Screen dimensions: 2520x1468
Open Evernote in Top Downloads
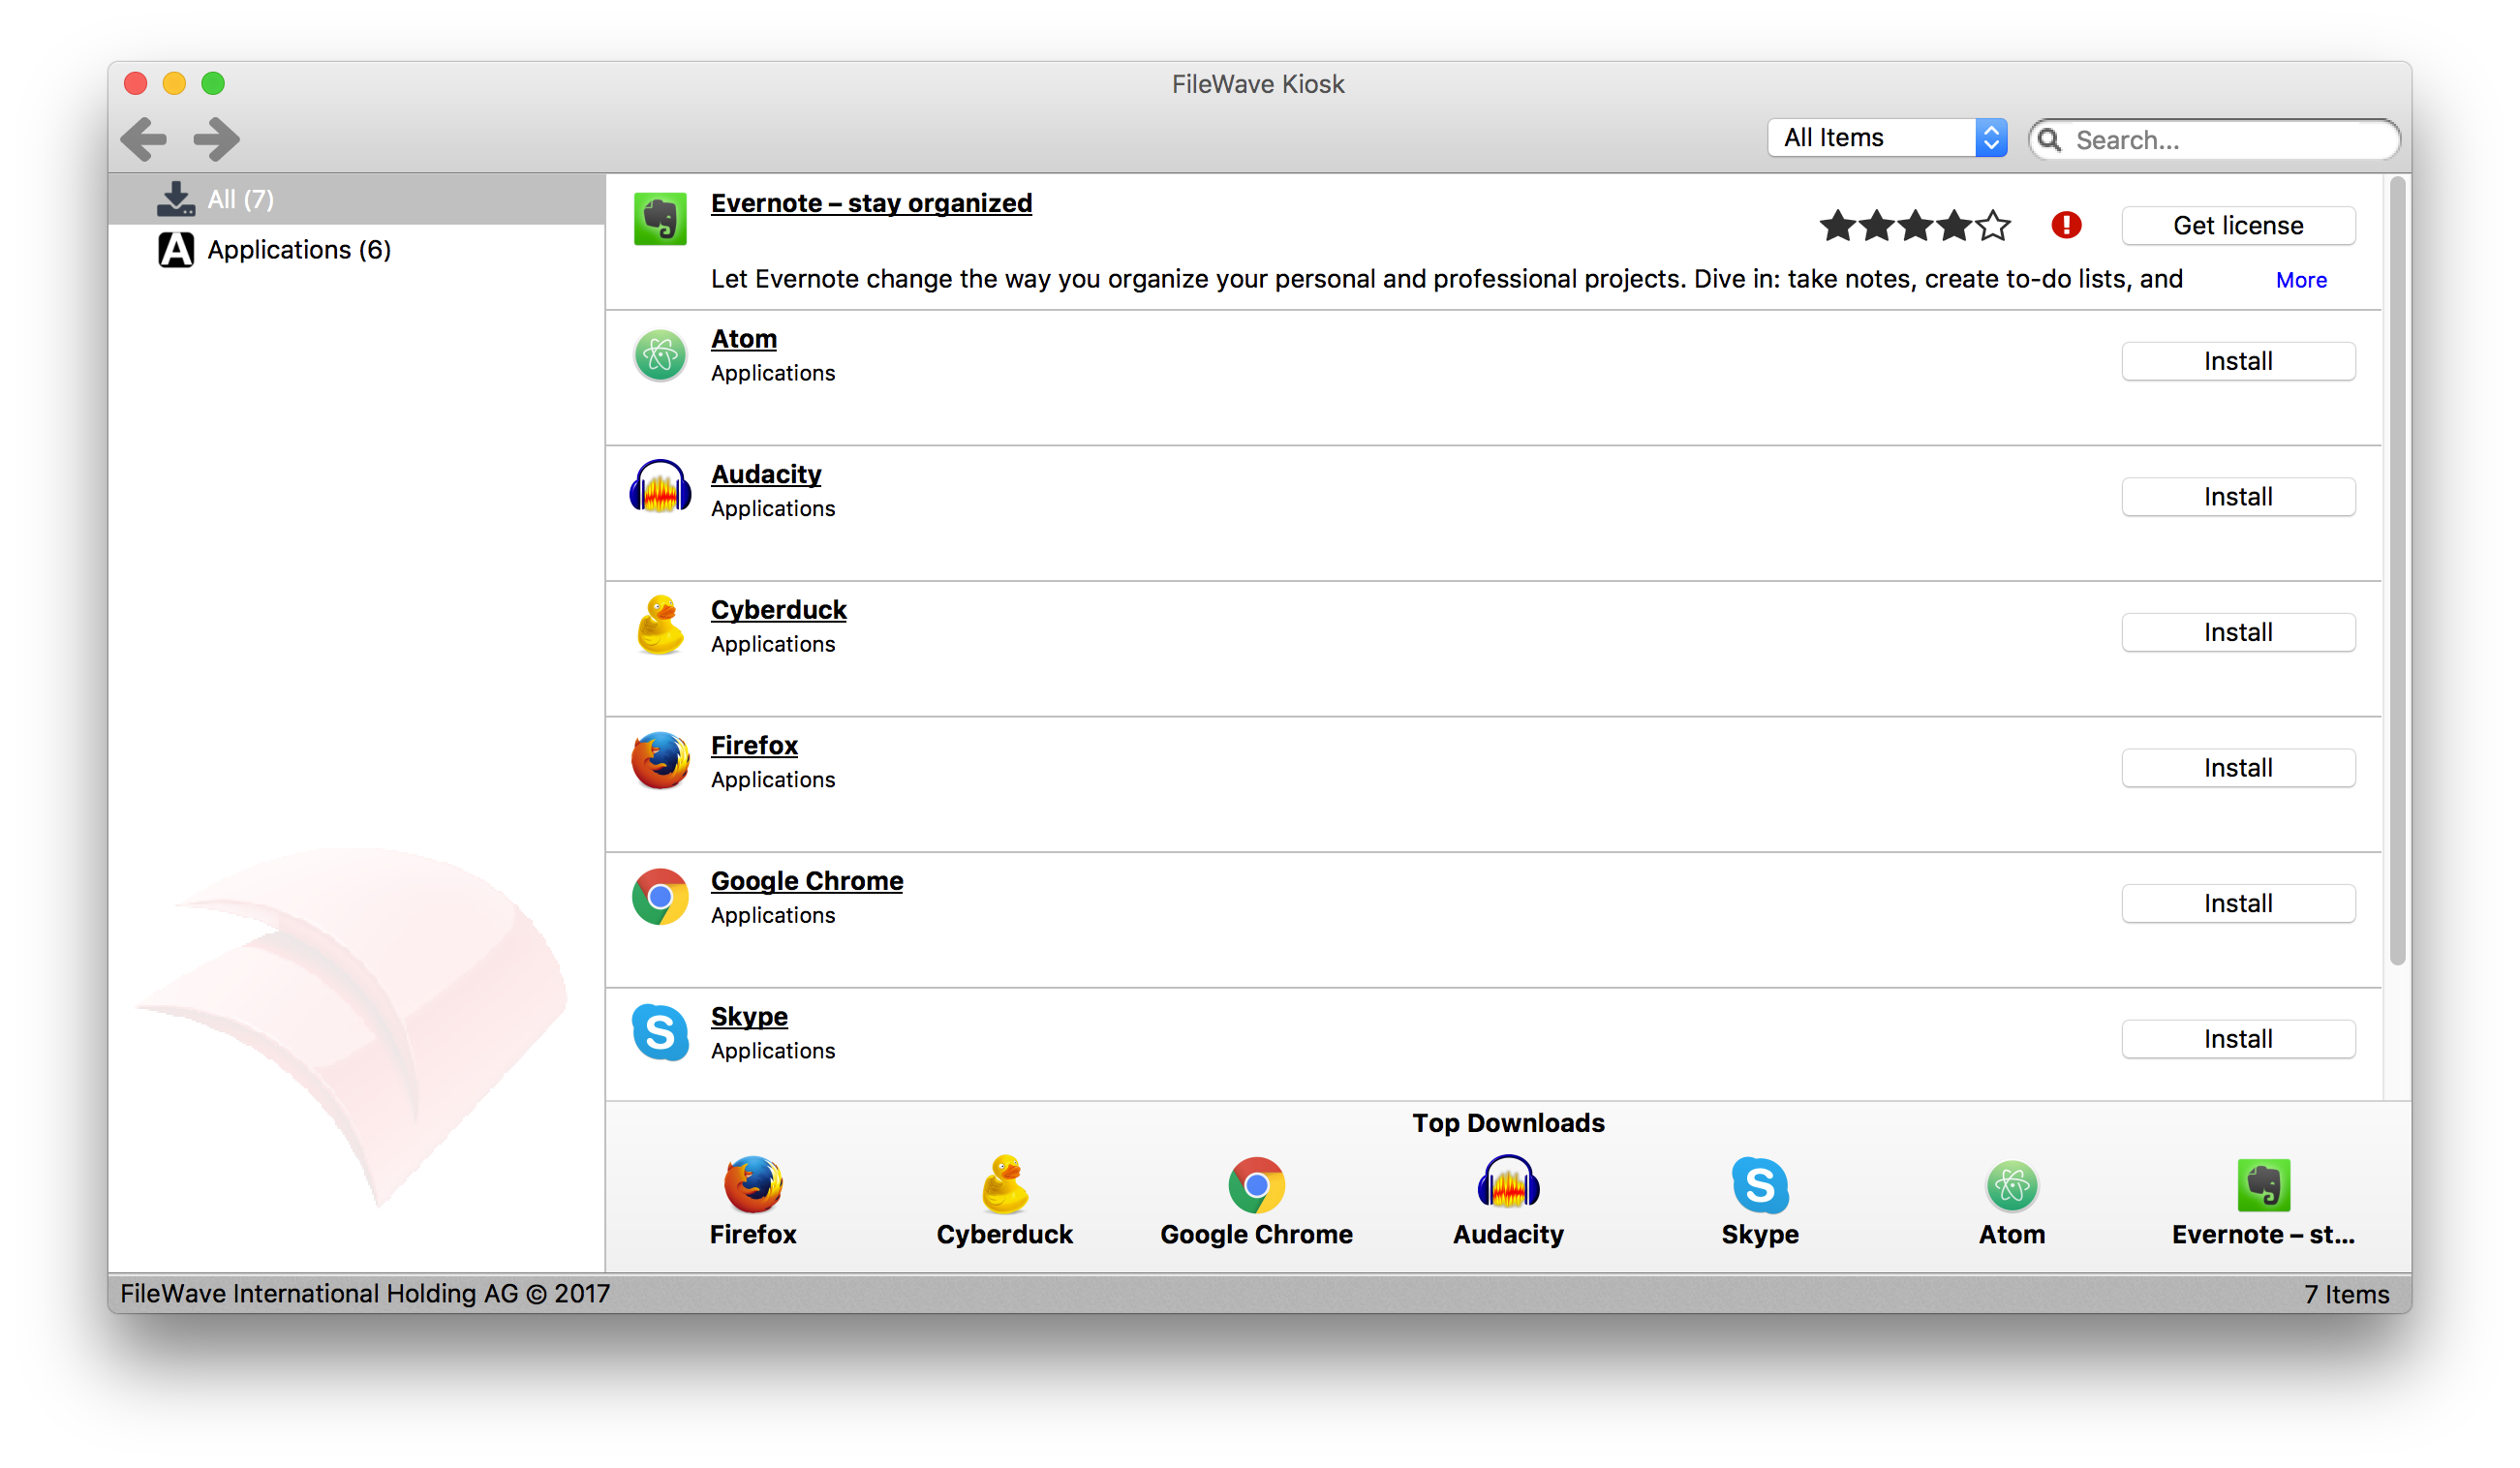pyautogui.click(x=2263, y=1202)
